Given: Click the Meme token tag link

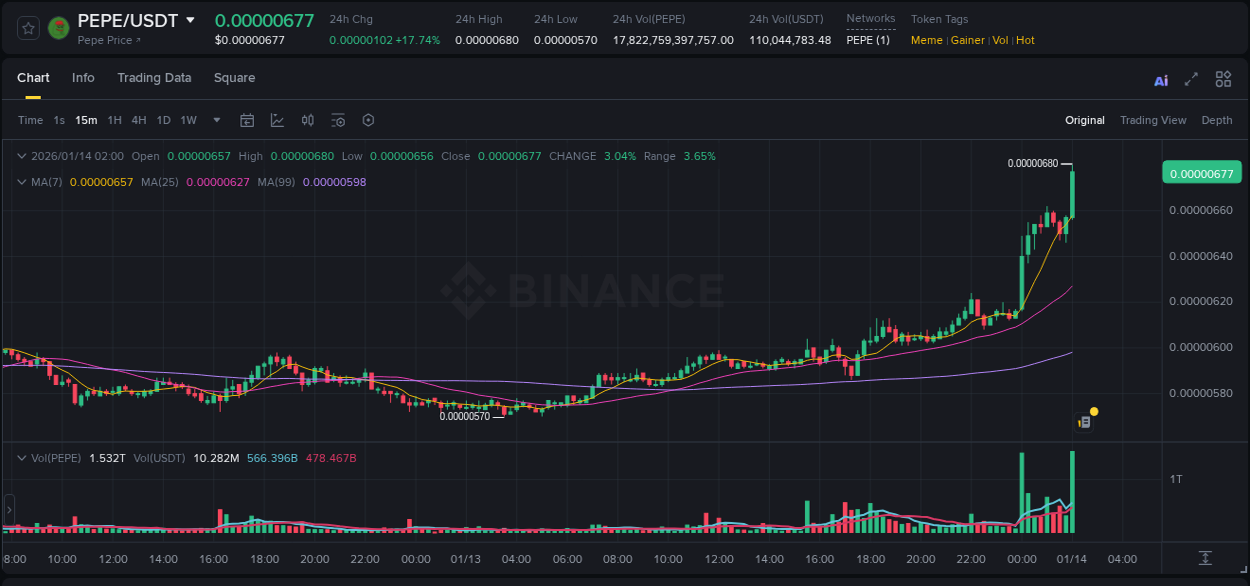Looking at the screenshot, I should coord(926,40).
